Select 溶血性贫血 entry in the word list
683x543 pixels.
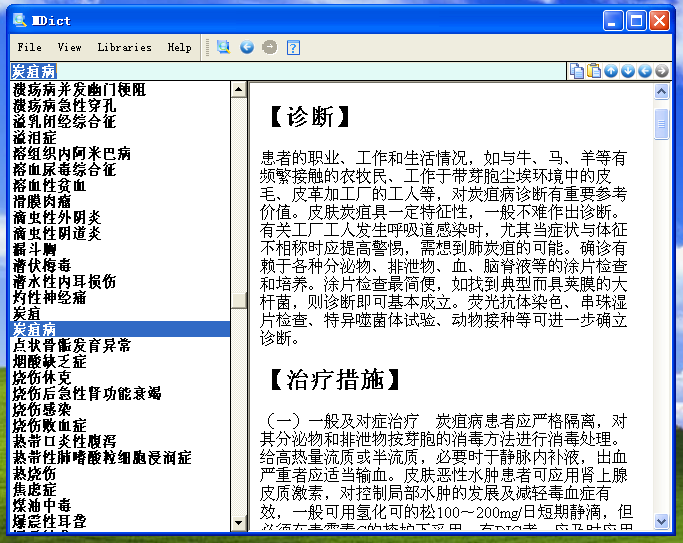point(49,185)
